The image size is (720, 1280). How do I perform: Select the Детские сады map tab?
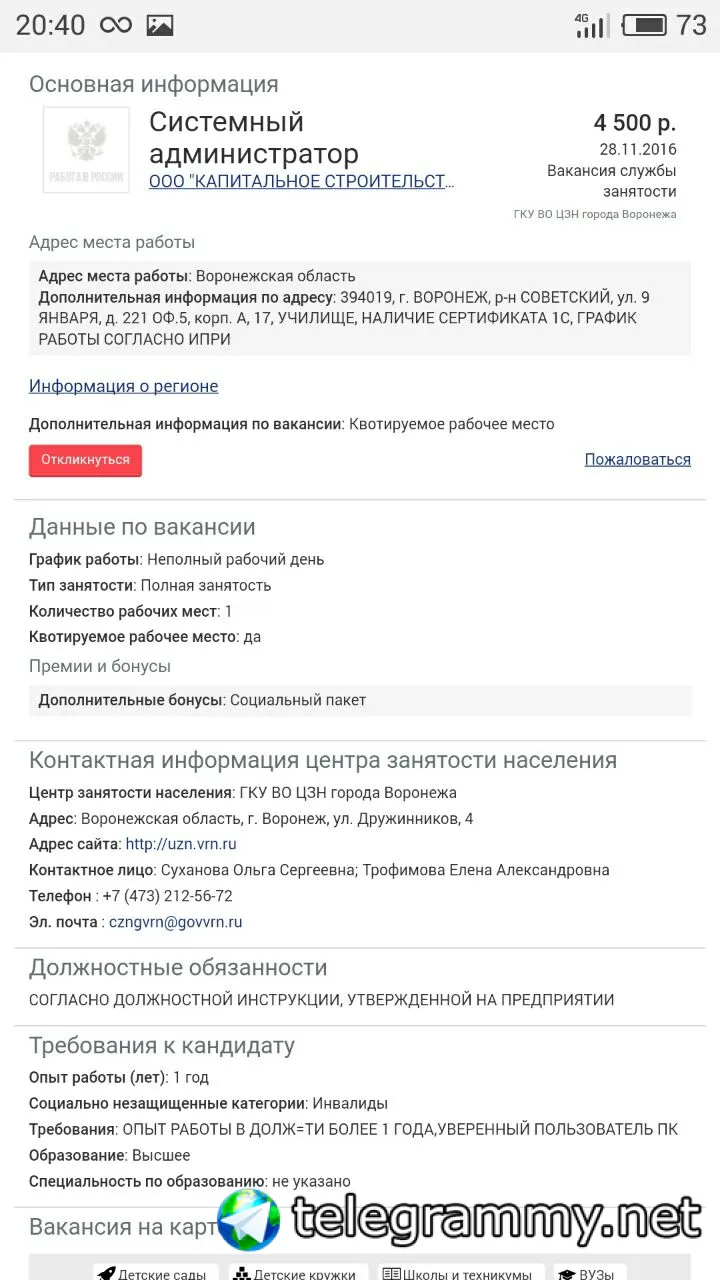tap(153, 1273)
